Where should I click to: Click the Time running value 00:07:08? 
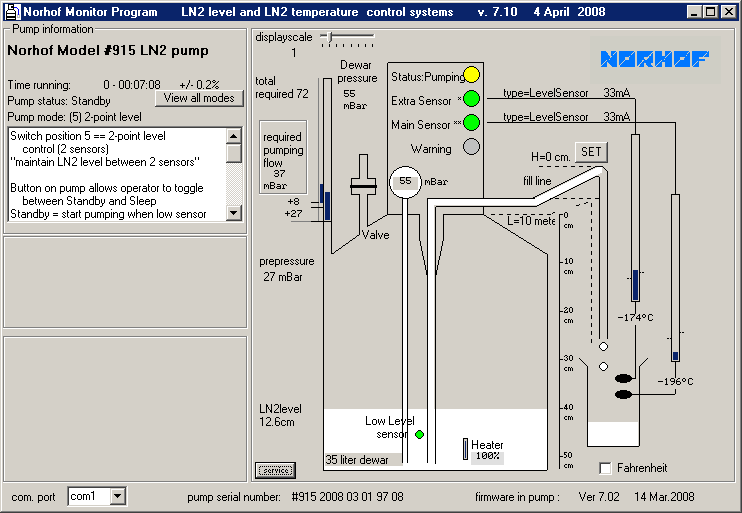click(132, 85)
